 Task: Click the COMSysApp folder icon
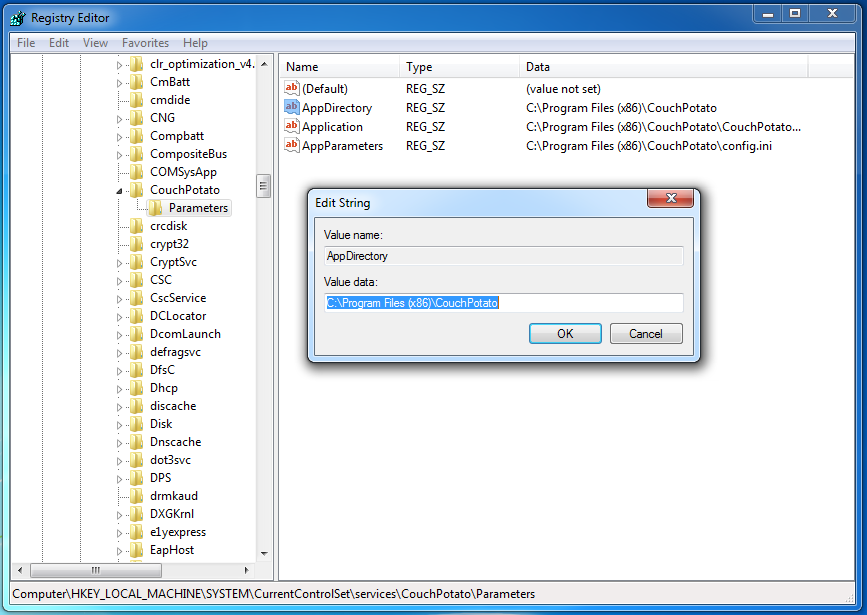coord(137,172)
